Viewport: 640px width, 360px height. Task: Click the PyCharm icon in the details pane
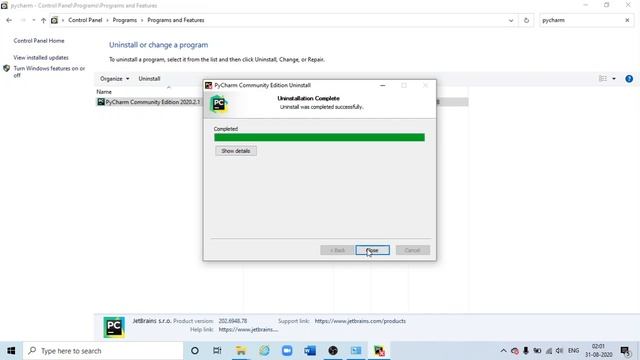[114, 327]
